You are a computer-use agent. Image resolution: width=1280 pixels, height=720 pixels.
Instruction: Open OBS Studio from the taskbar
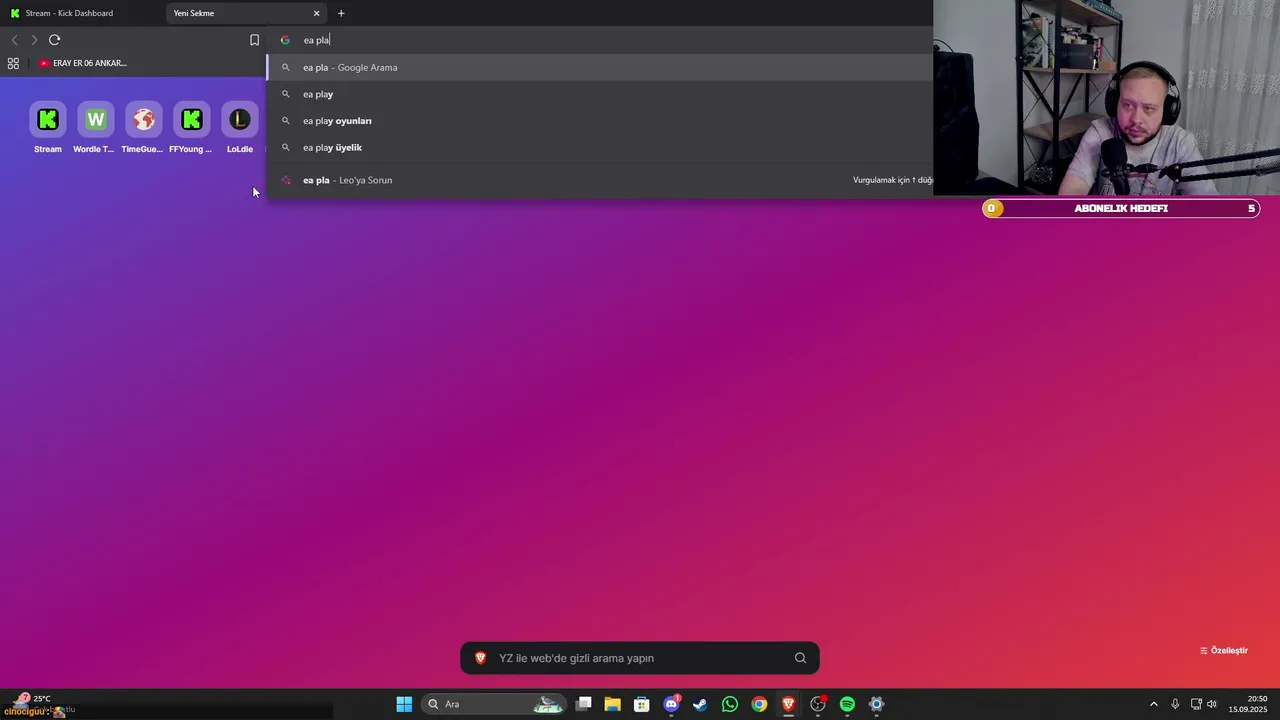tap(818, 704)
